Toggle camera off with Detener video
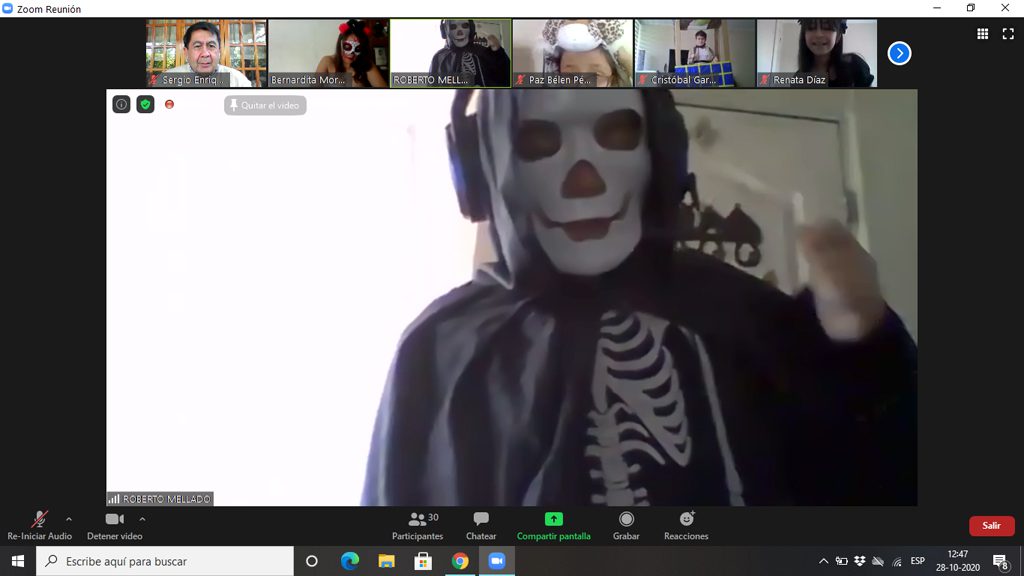This screenshot has width=1024, height=576. click(114, 526)
